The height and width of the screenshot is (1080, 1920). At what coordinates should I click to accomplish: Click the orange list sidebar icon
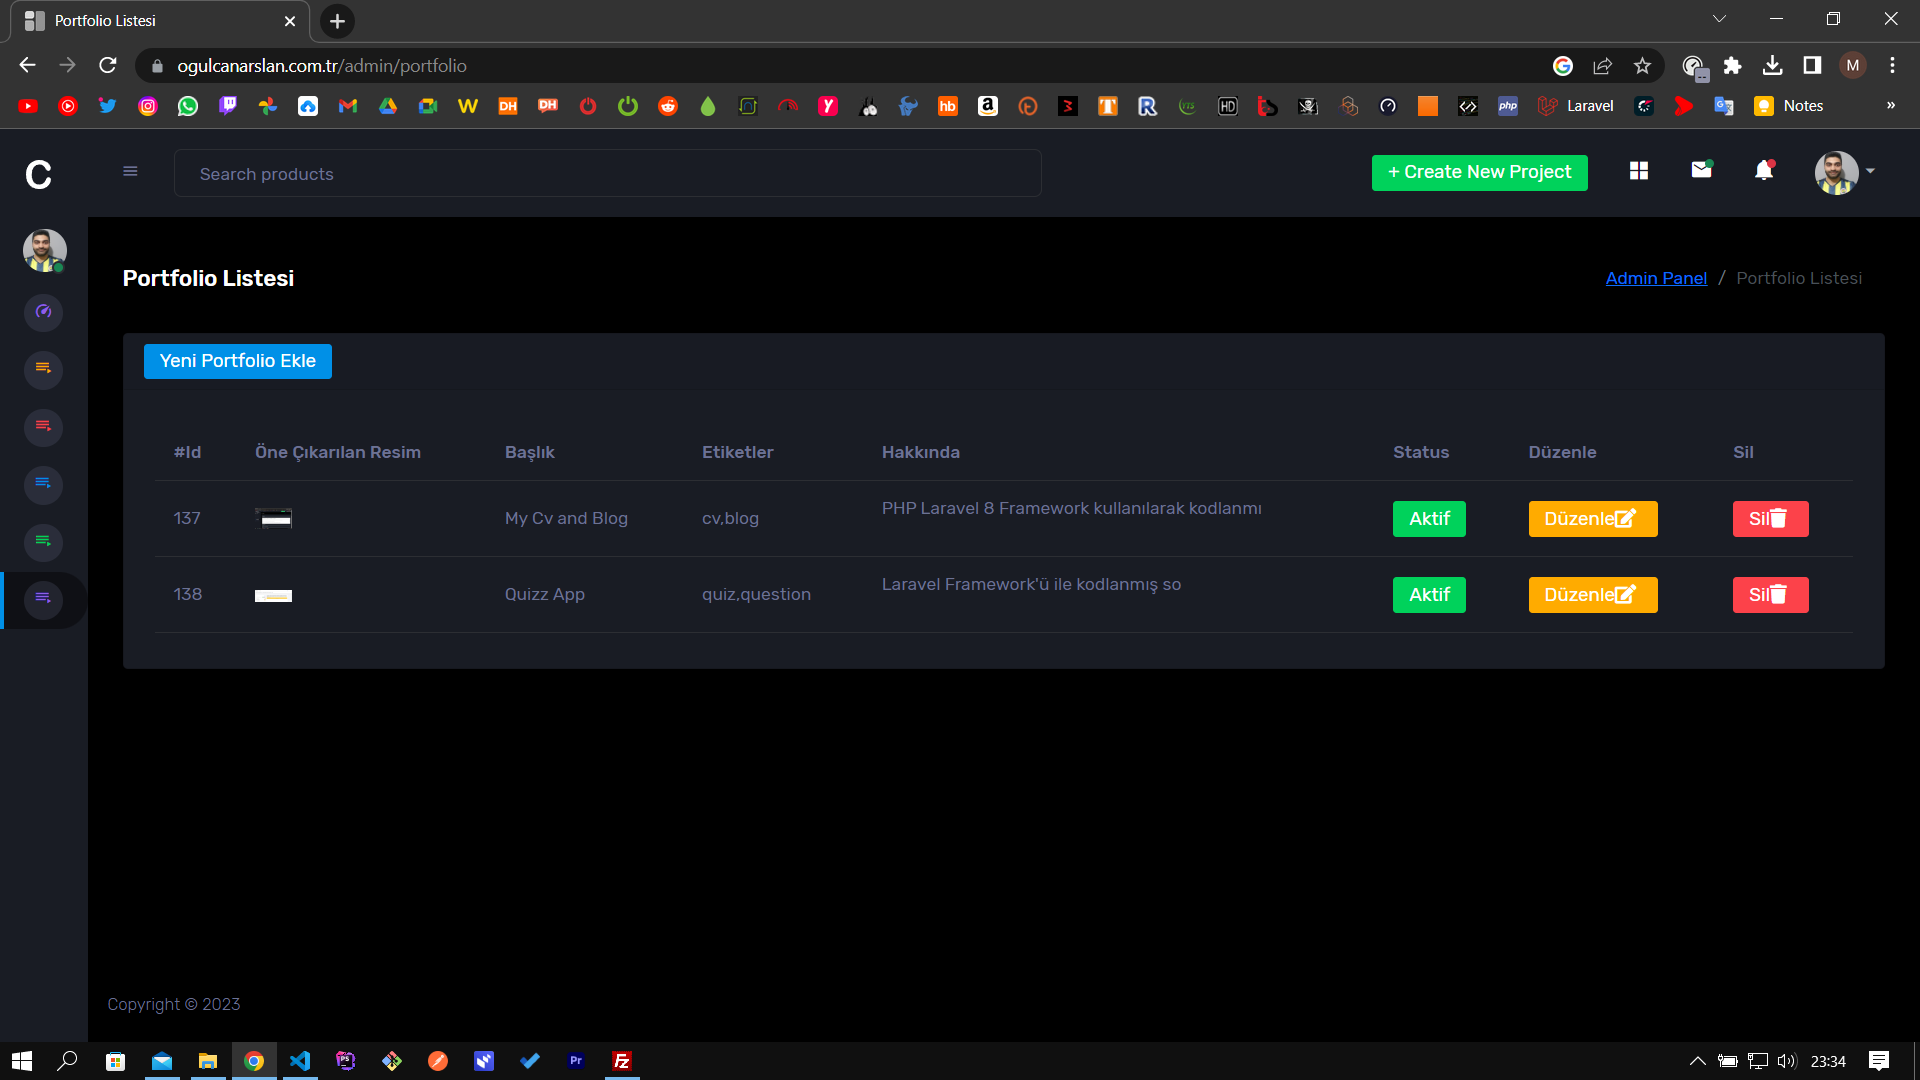point(43,369)
